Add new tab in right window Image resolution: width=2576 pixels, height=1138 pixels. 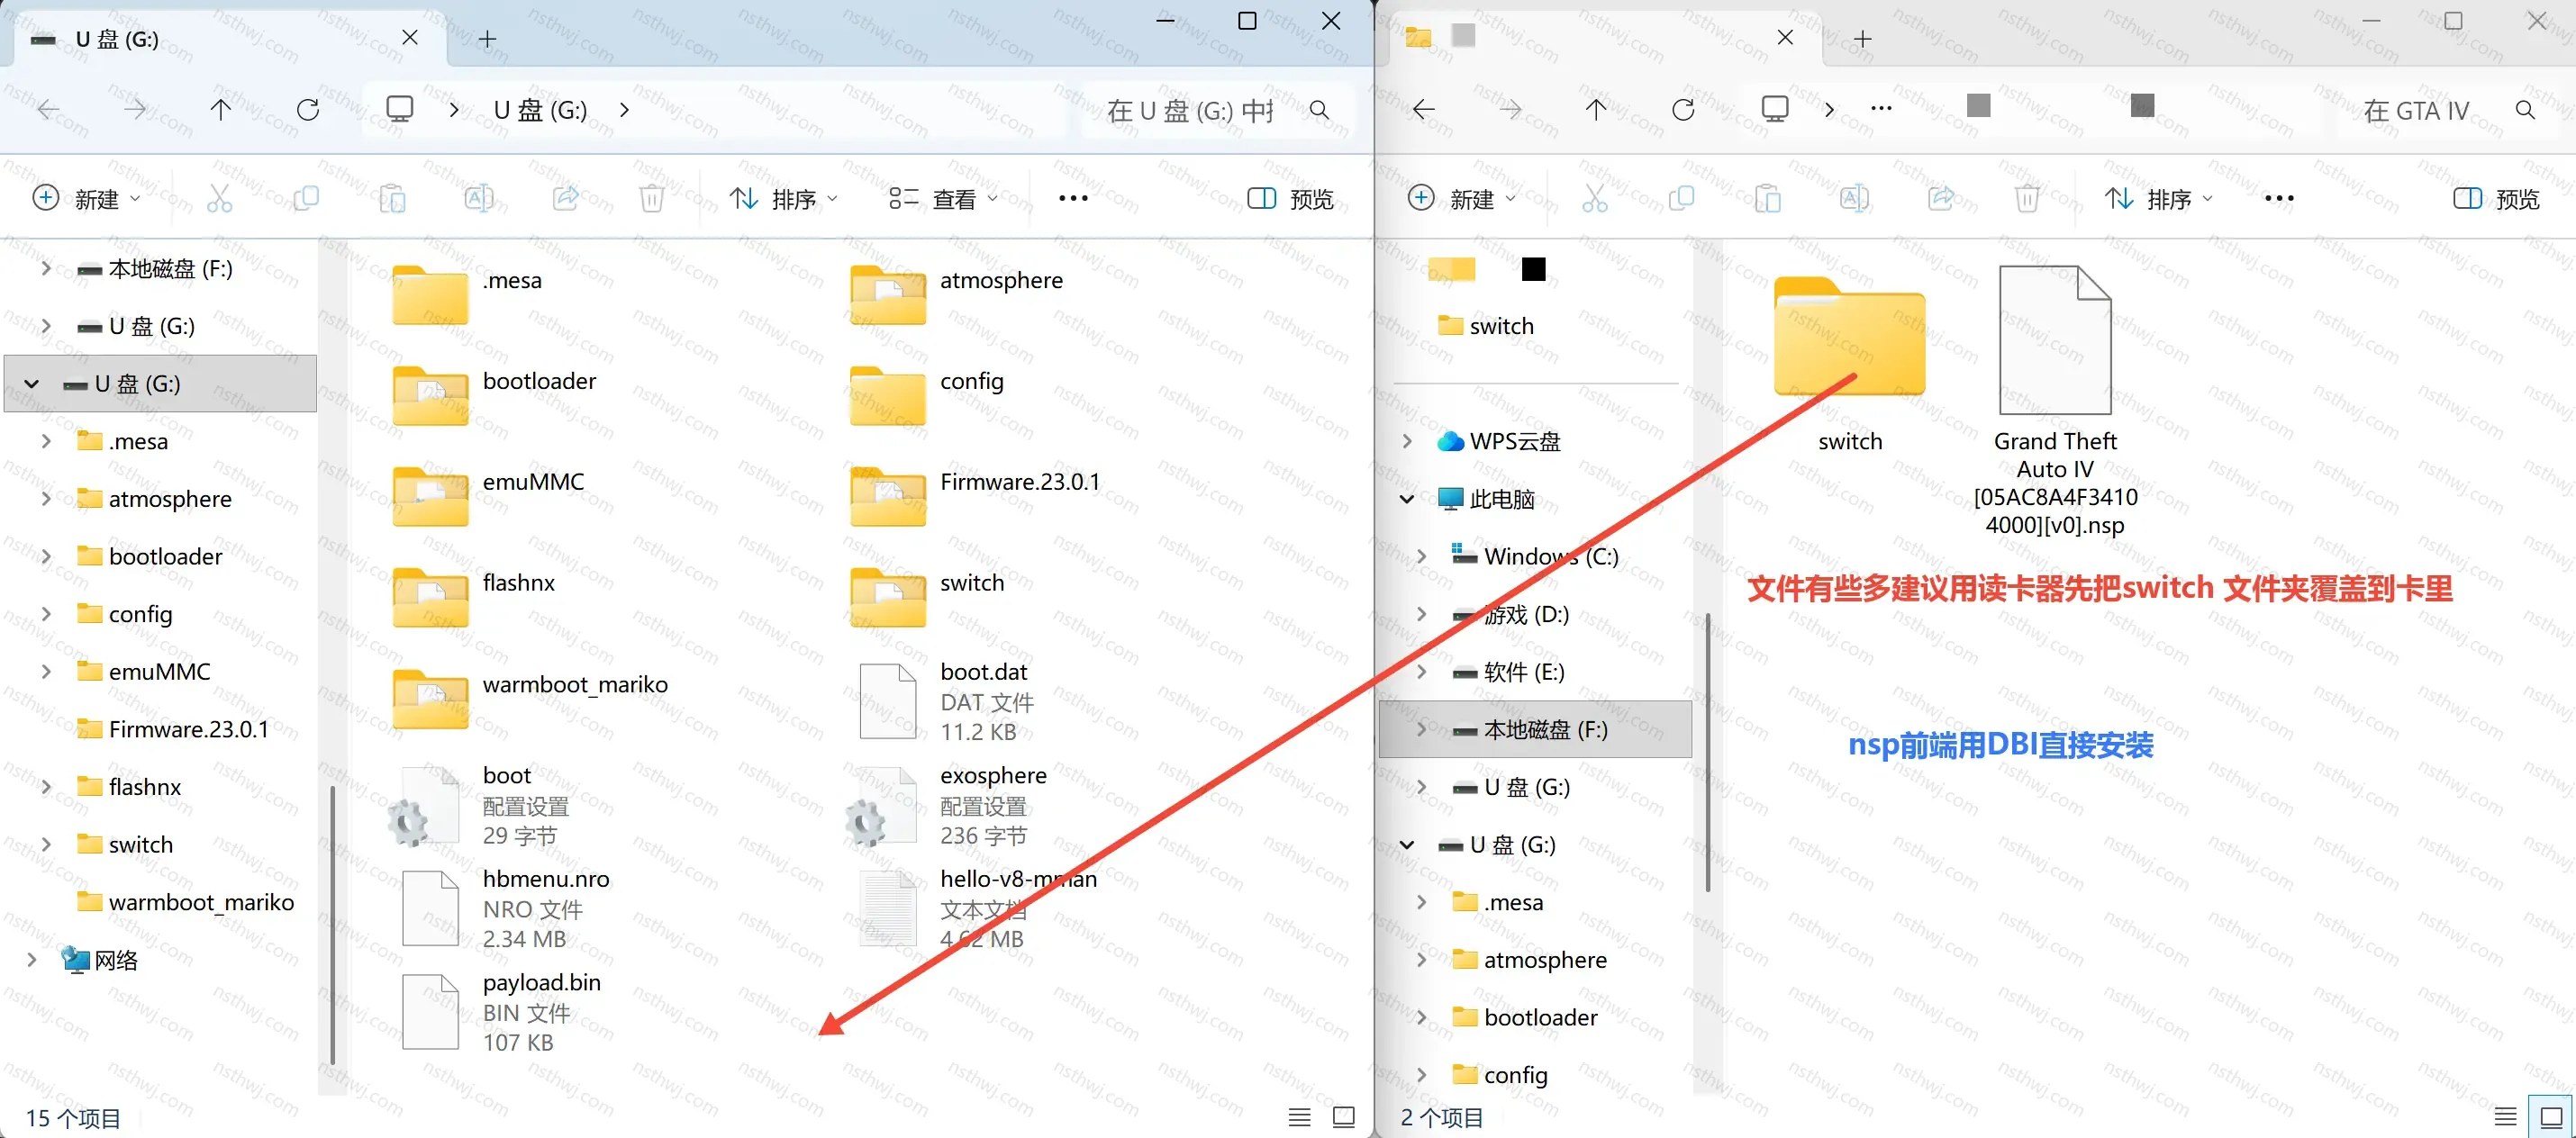[1862, 39]
